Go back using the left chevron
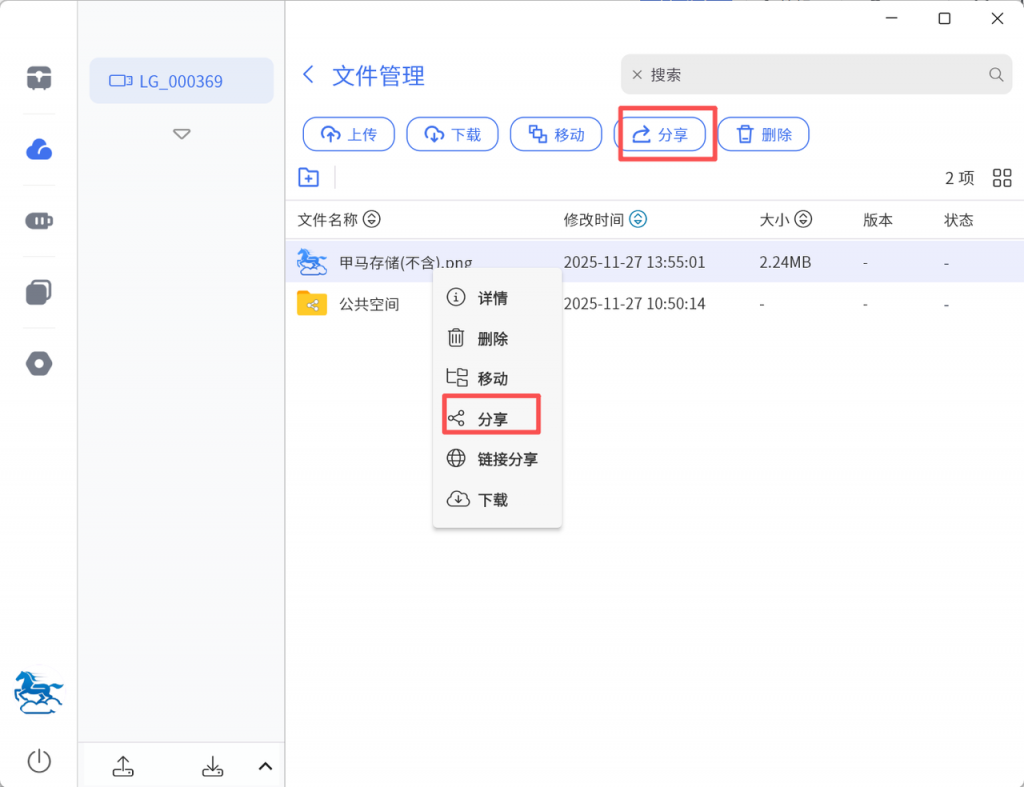The image size is (1024, 787). (309, 75)
